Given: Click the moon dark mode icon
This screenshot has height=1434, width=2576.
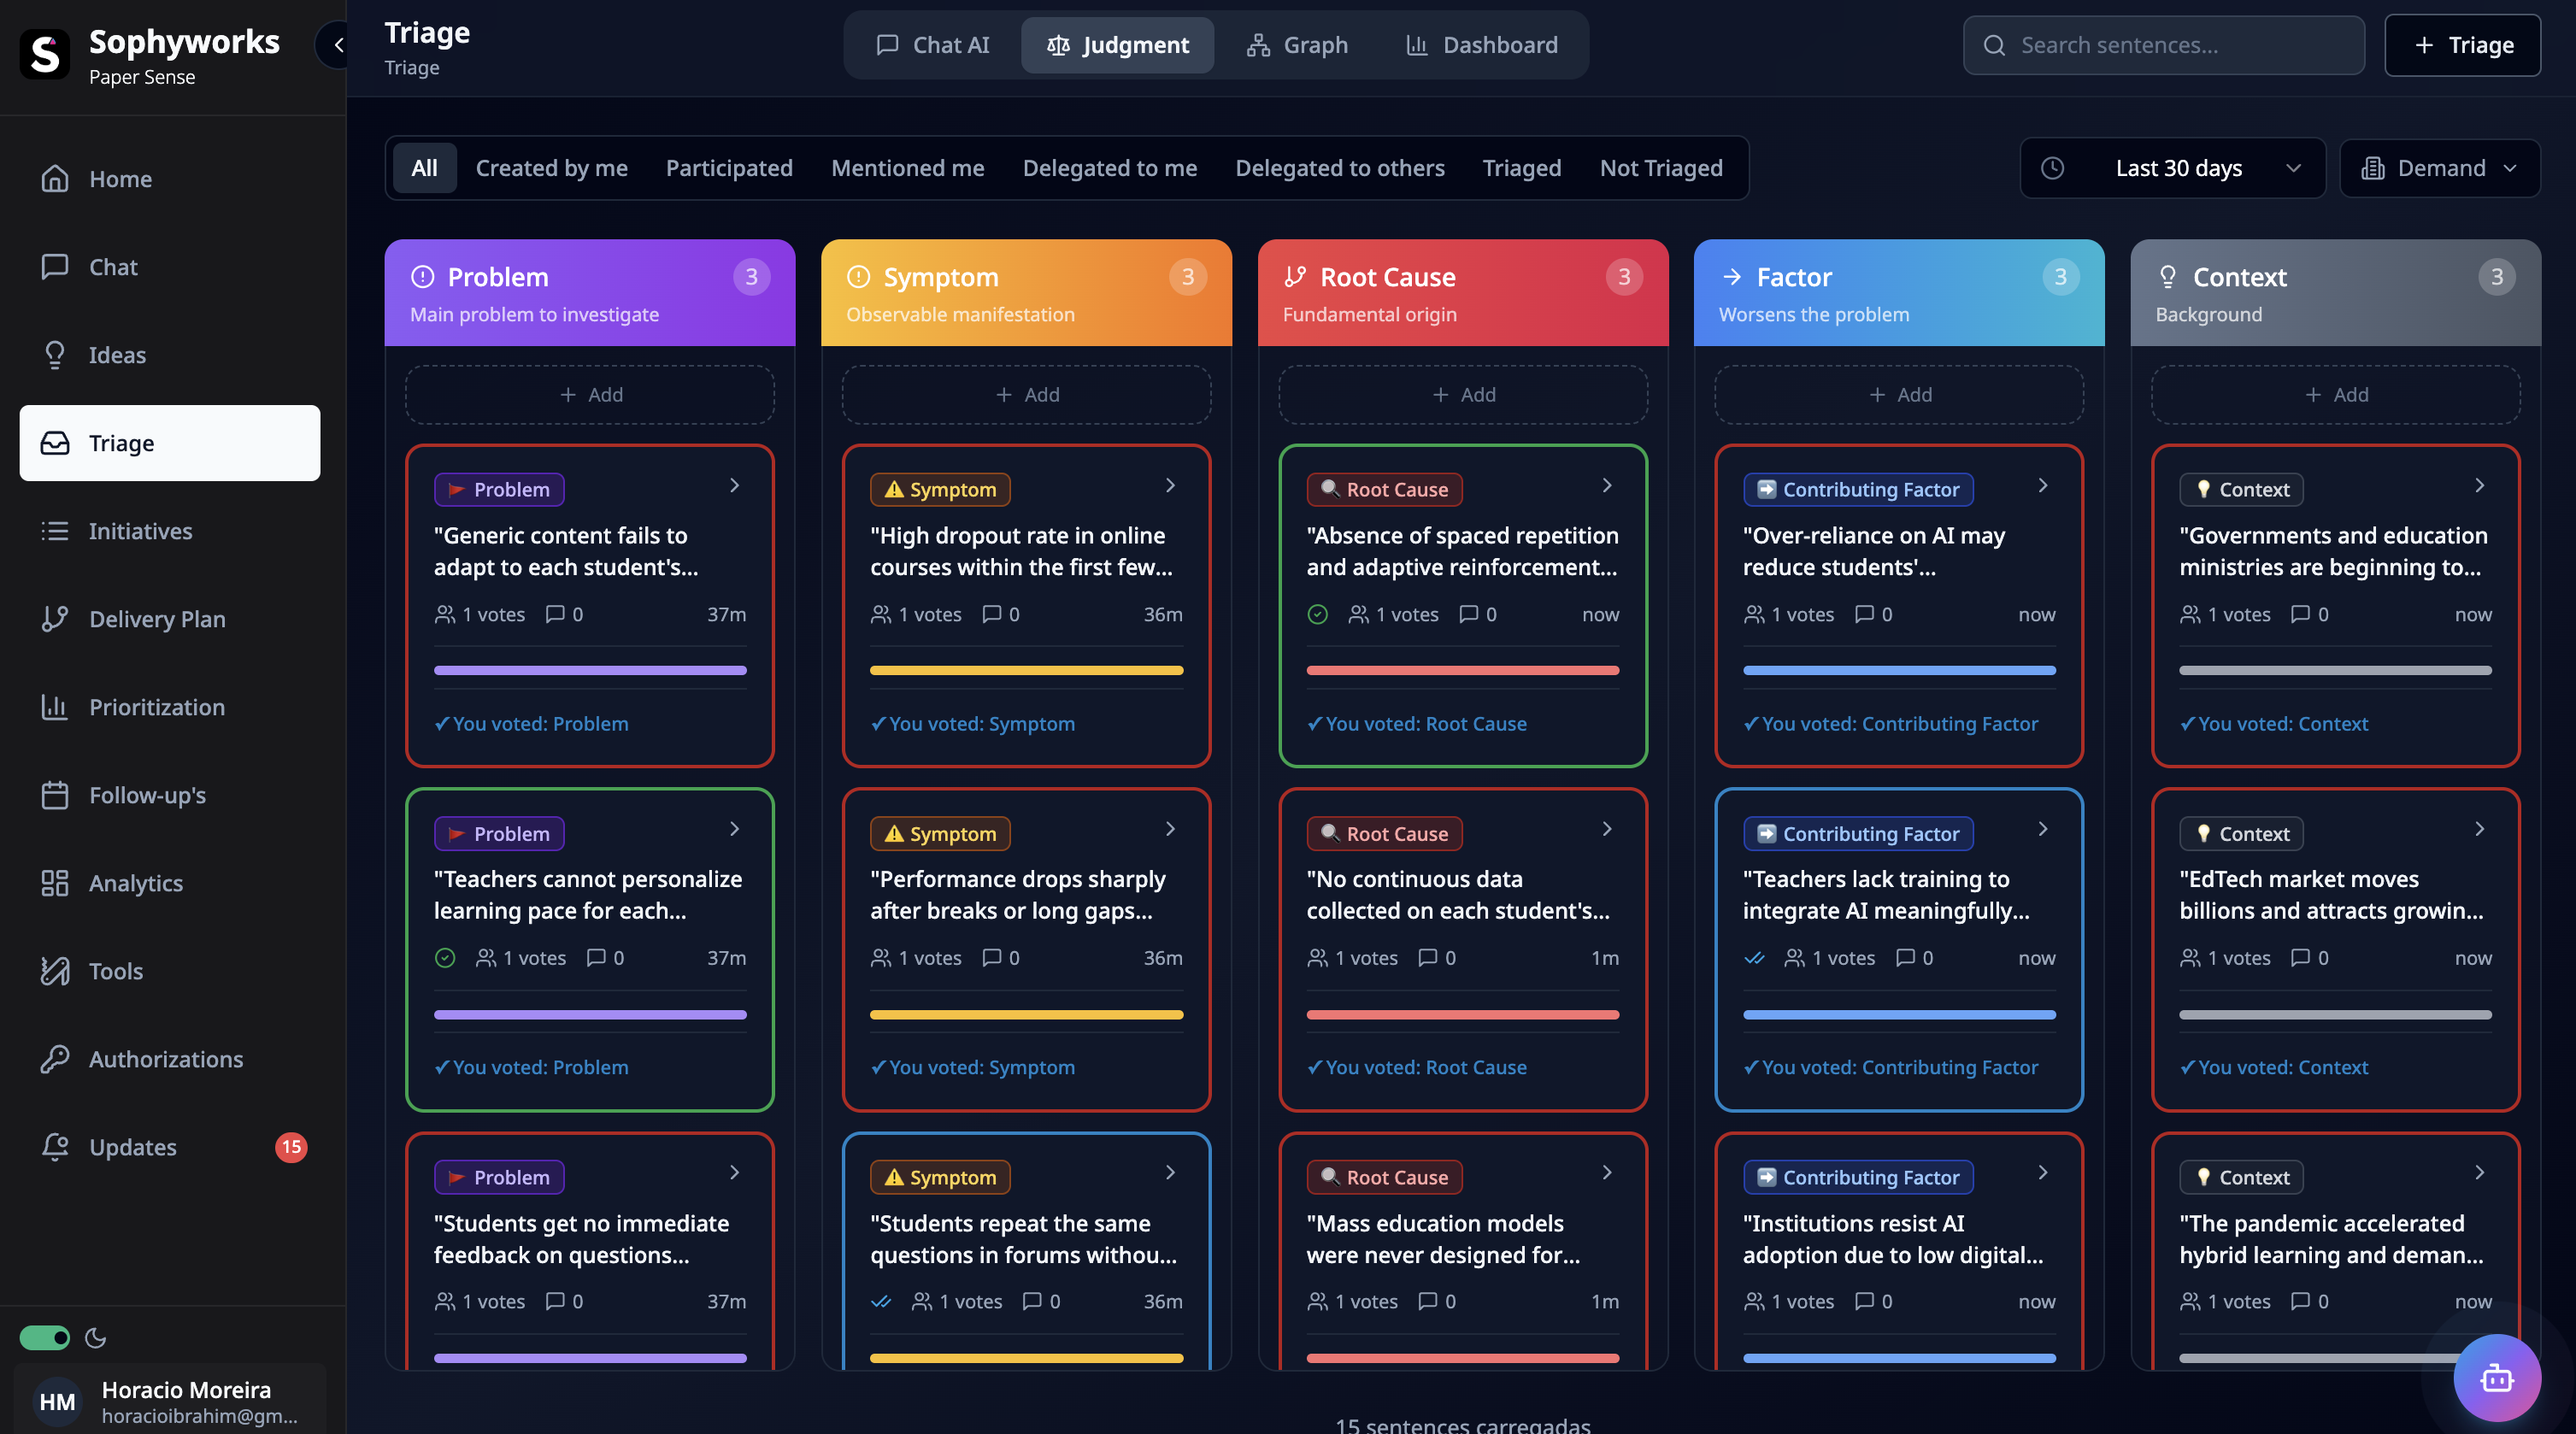Looking at the screenshot, I should tap(96, 1338).
